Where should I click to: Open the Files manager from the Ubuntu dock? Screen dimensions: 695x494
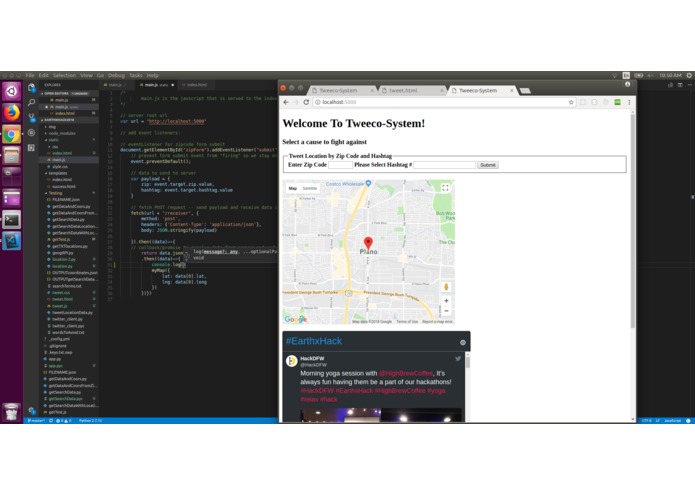point(12,156)
